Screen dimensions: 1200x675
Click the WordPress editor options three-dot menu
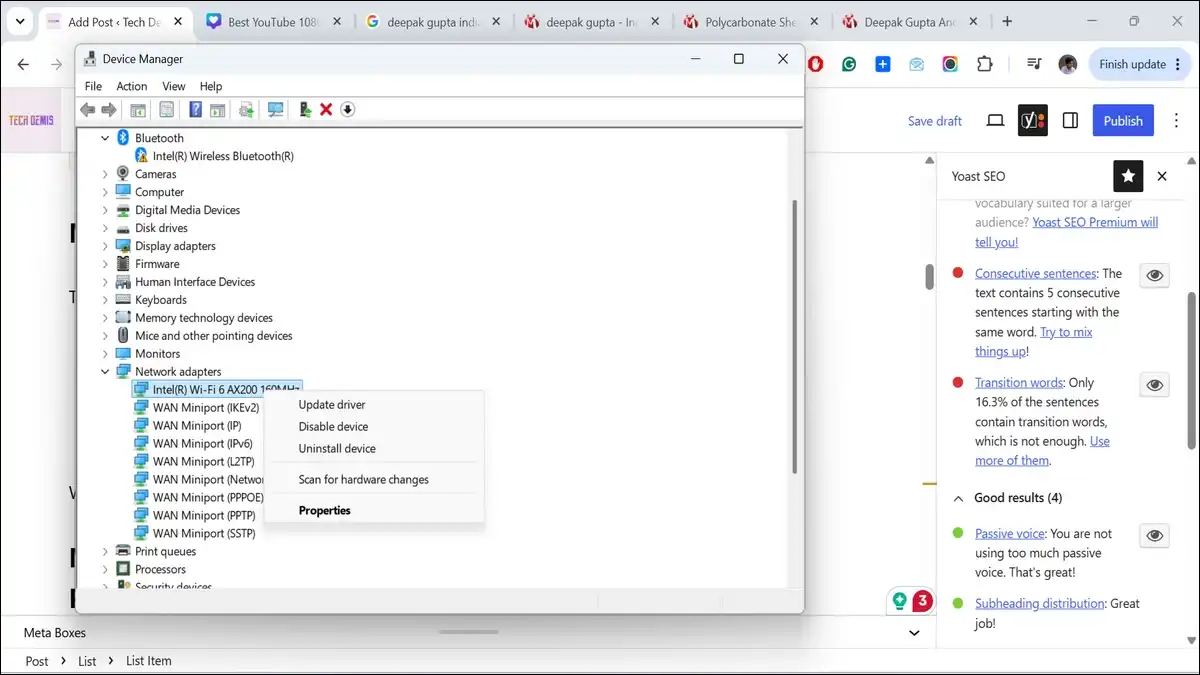coord(1177,121)
